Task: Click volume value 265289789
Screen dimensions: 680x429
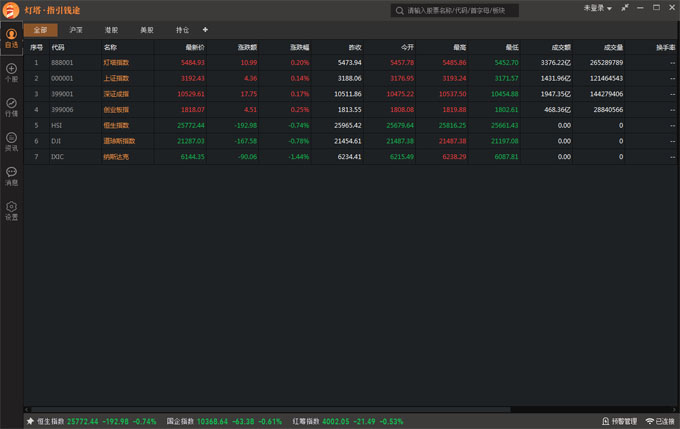Action: coord(606,62)
